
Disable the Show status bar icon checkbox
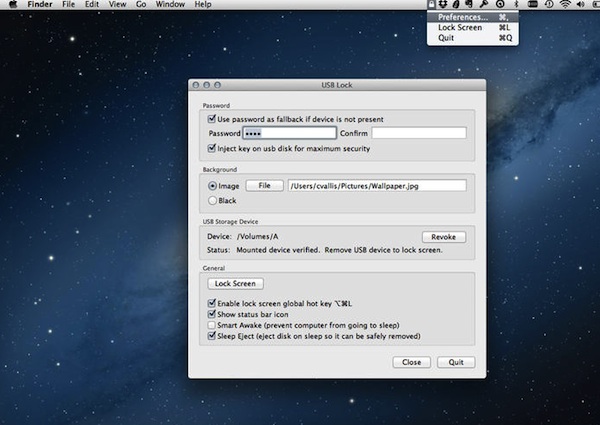click(x=212, y=314)
